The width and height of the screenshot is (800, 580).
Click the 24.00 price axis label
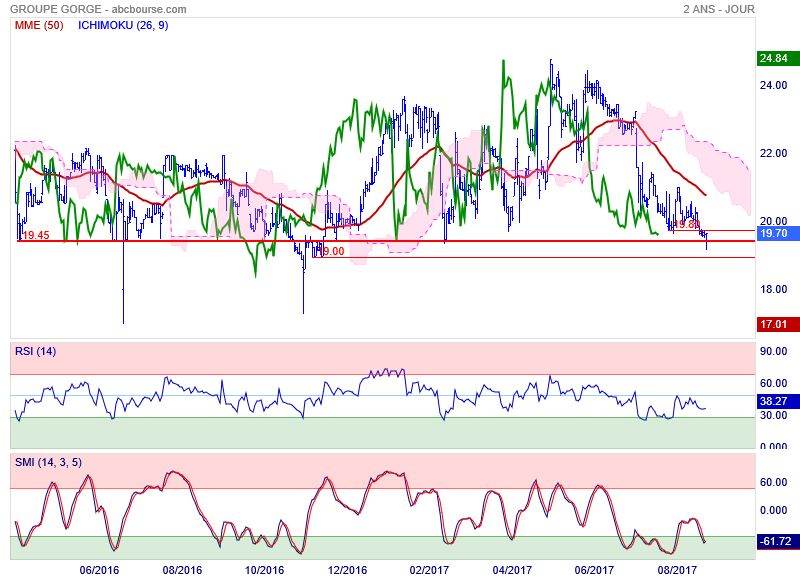(x=773, y=85)
